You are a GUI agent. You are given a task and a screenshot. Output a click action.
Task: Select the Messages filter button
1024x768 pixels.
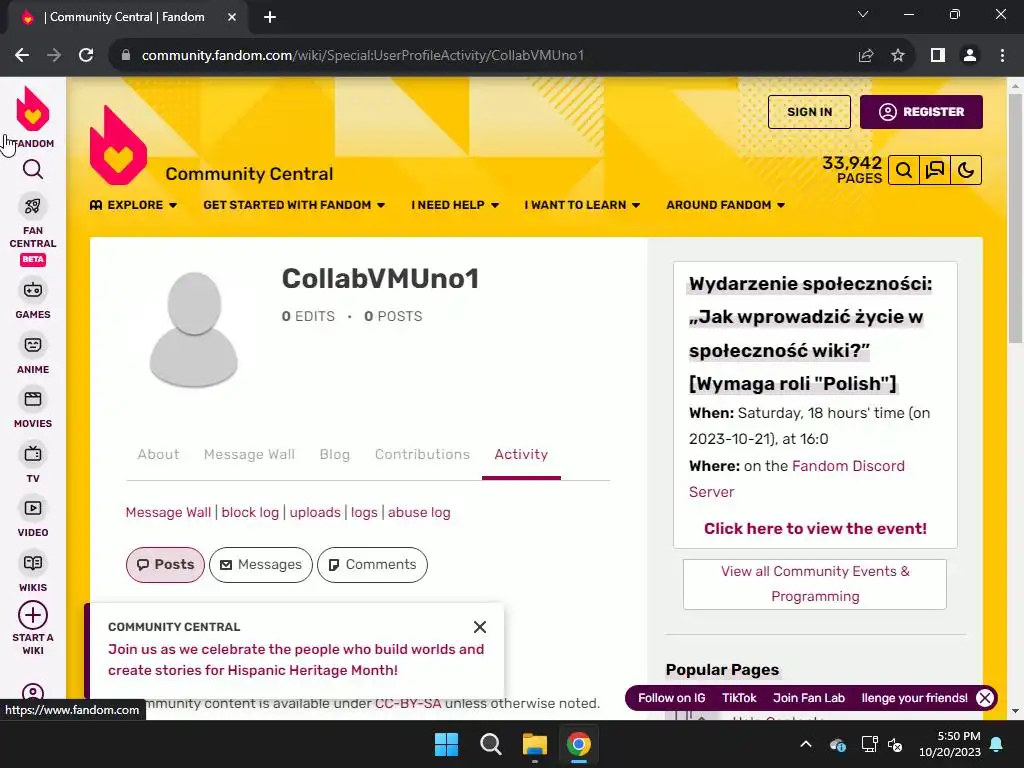[x=261, y=565]
